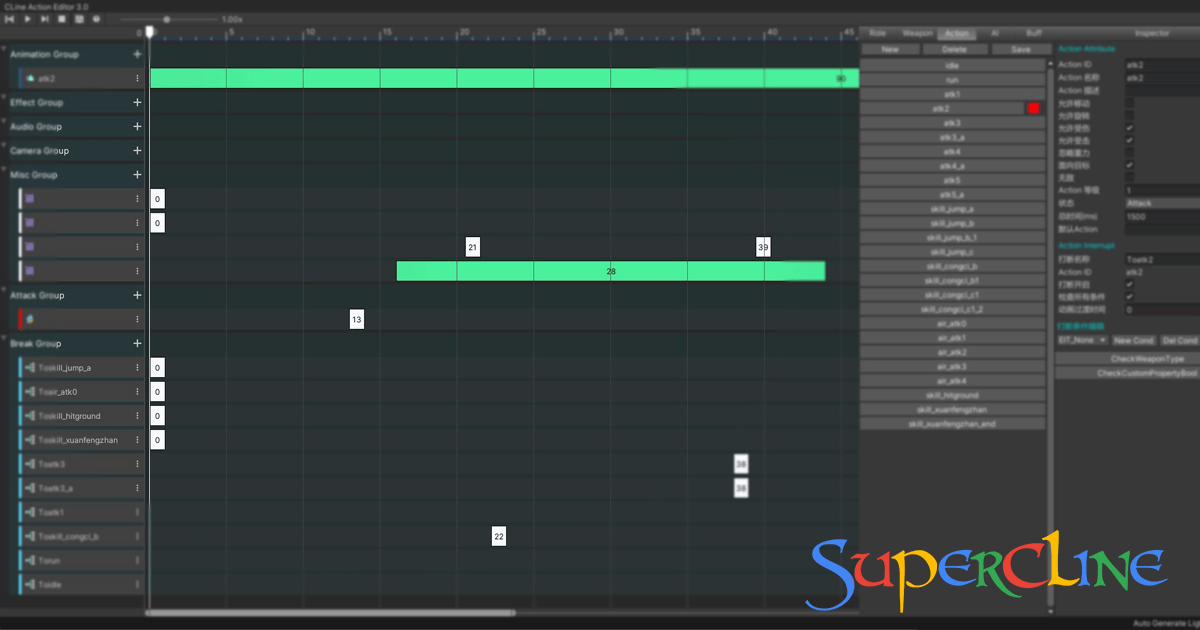Open options menu for Toatk3 track
The width and height of the screenshot is (1200, 630).
pos(138,464)
